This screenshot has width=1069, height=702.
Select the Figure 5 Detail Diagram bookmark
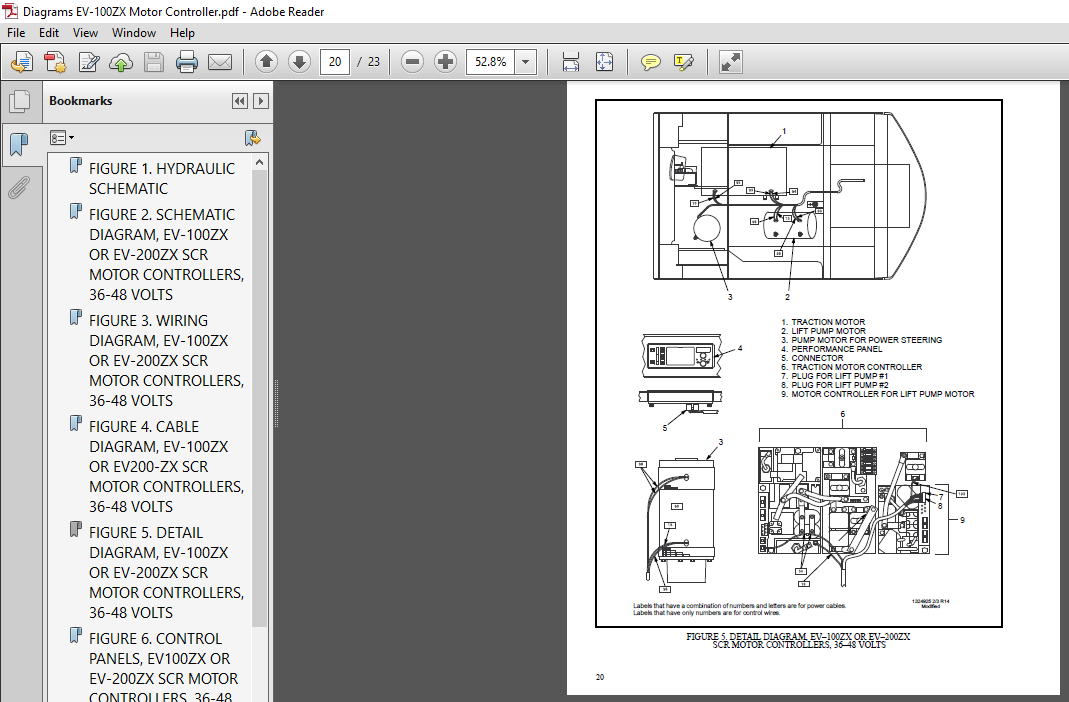point(166,573)
